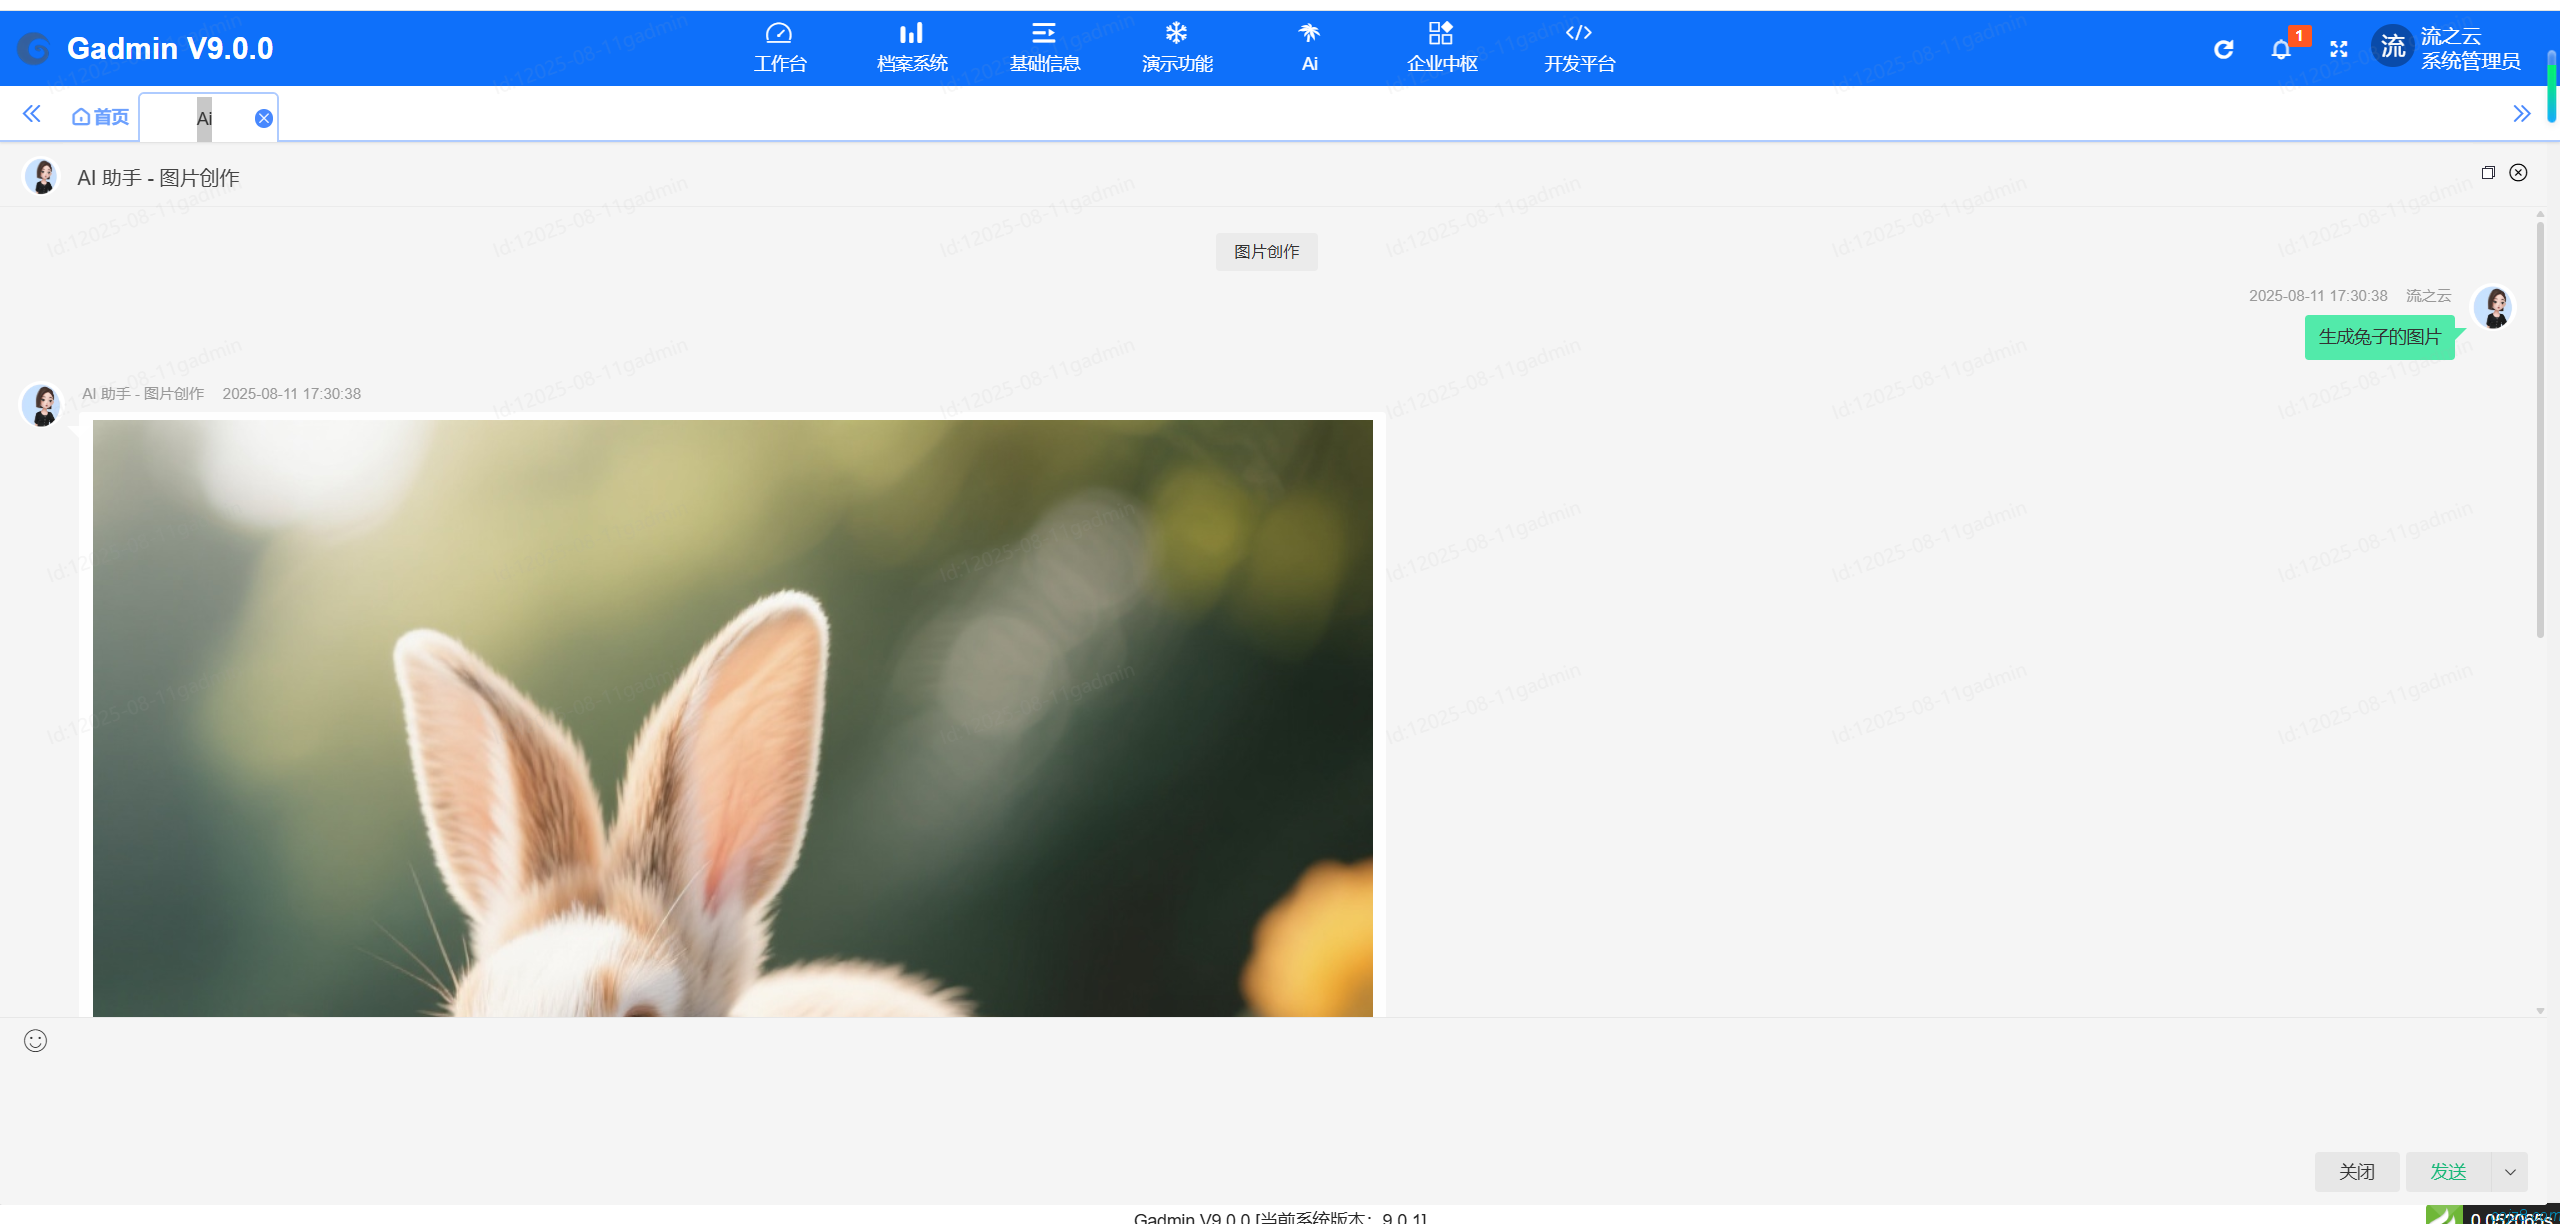View the generated rabbit image thumbnail

pyautogui.click(x=732, y=716)
